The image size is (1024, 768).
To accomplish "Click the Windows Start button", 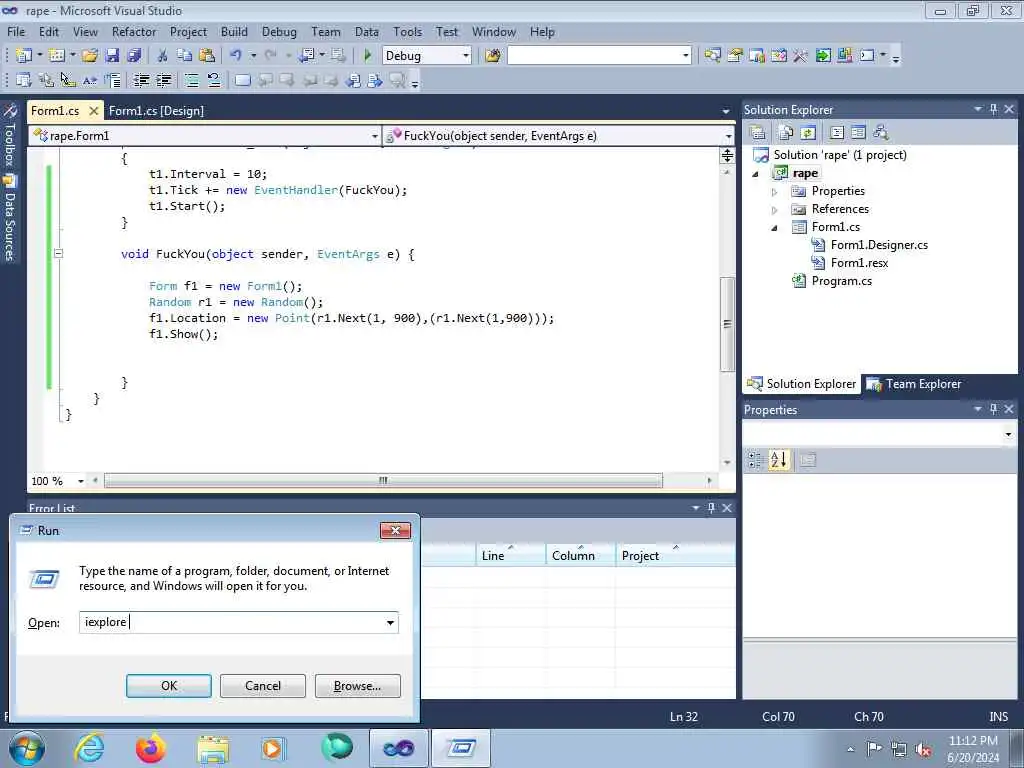I will tap(27, 748).
